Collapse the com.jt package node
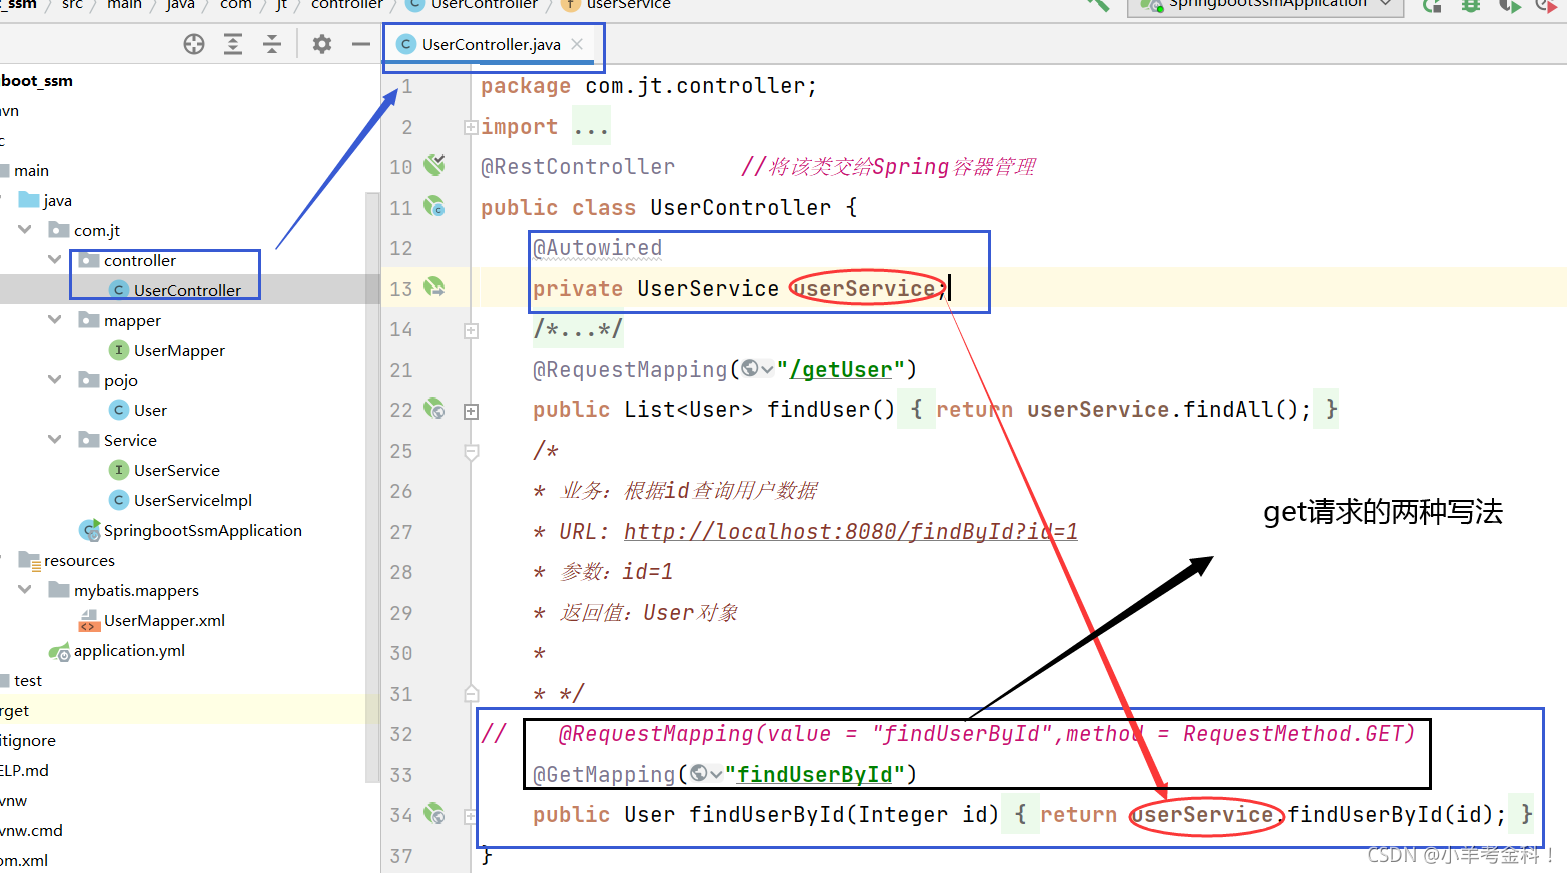This screenshot has width=1567, height=873. click(x=25, y=230)
